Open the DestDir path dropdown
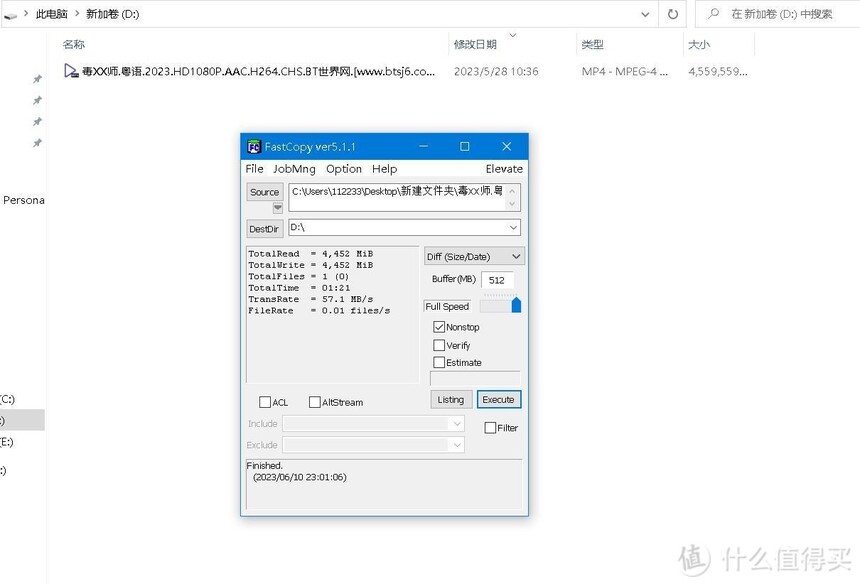This screenshot has height=584, width=860. [513, 228]
